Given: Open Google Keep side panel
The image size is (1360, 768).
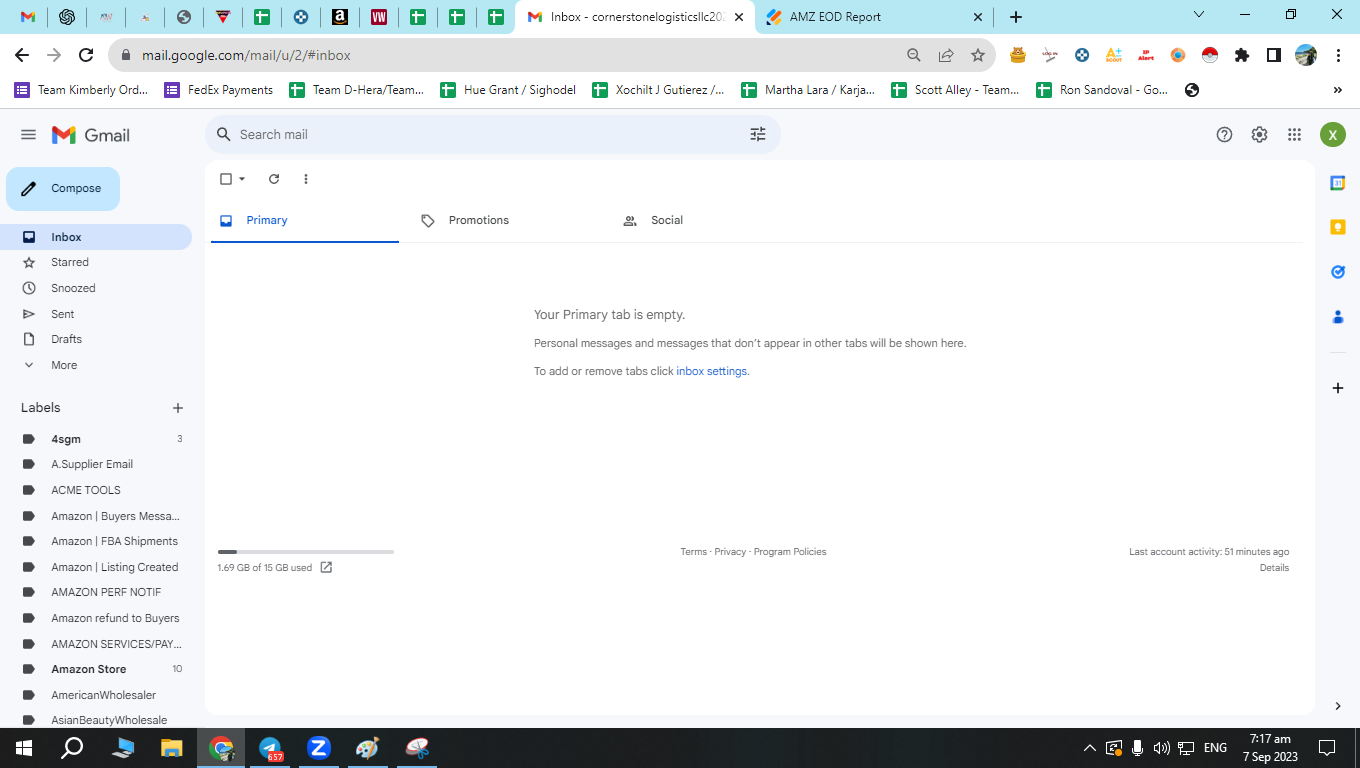Looking at the screenshot, I should [1338, 227].
